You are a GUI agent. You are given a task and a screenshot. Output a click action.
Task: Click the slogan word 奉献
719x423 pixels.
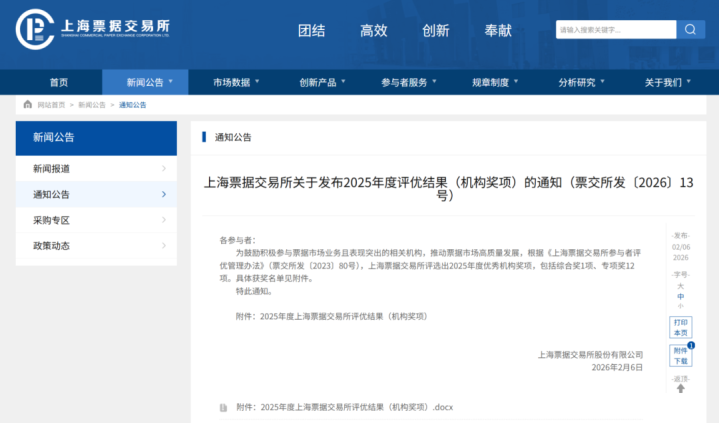[x=498, y=30]
